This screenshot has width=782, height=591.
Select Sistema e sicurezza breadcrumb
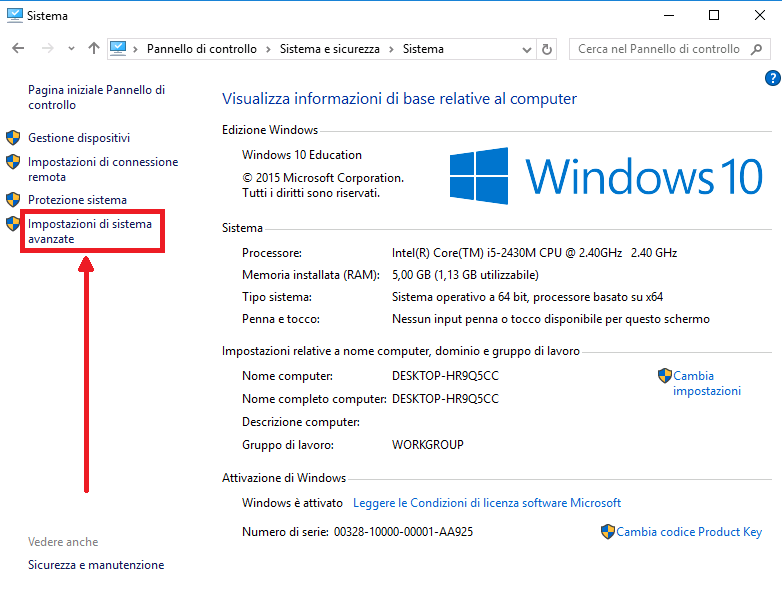(x=330, y=49)
